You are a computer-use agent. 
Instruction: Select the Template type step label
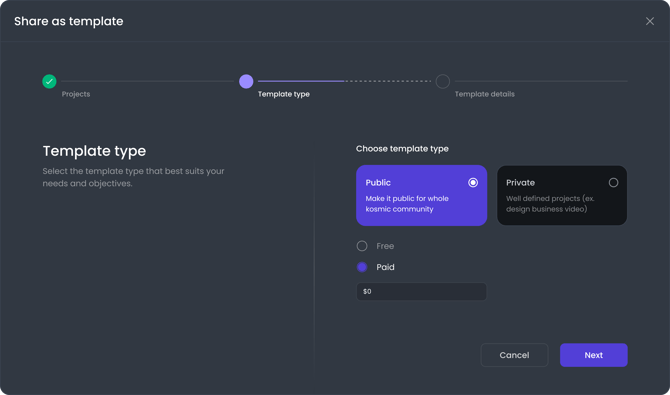pos(284,94)
